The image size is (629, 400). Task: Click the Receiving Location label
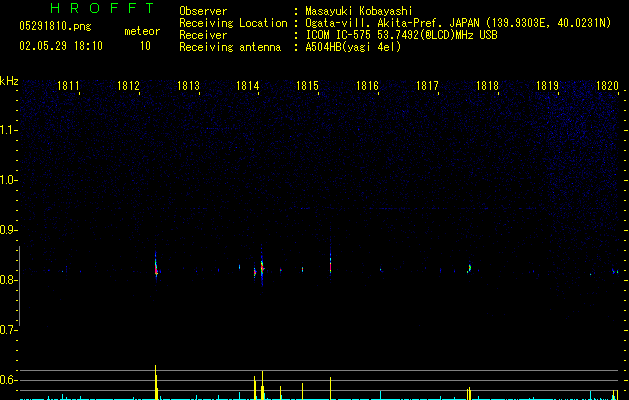233,23
